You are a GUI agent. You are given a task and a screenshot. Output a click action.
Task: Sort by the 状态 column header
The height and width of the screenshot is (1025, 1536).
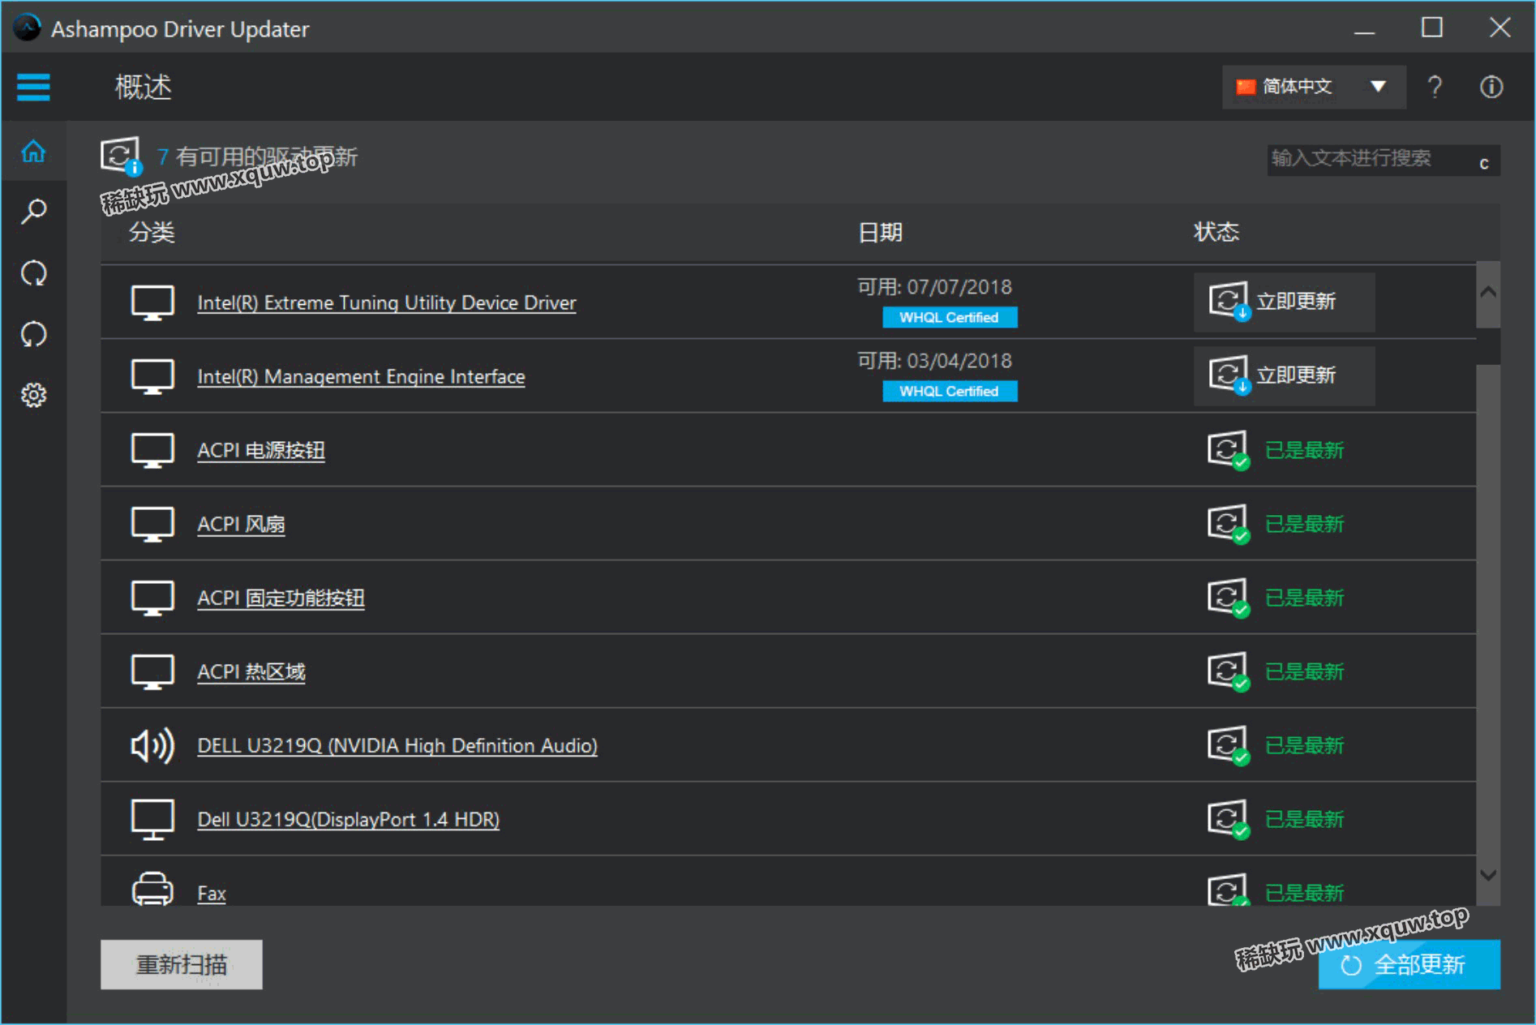click(1216, 232)
